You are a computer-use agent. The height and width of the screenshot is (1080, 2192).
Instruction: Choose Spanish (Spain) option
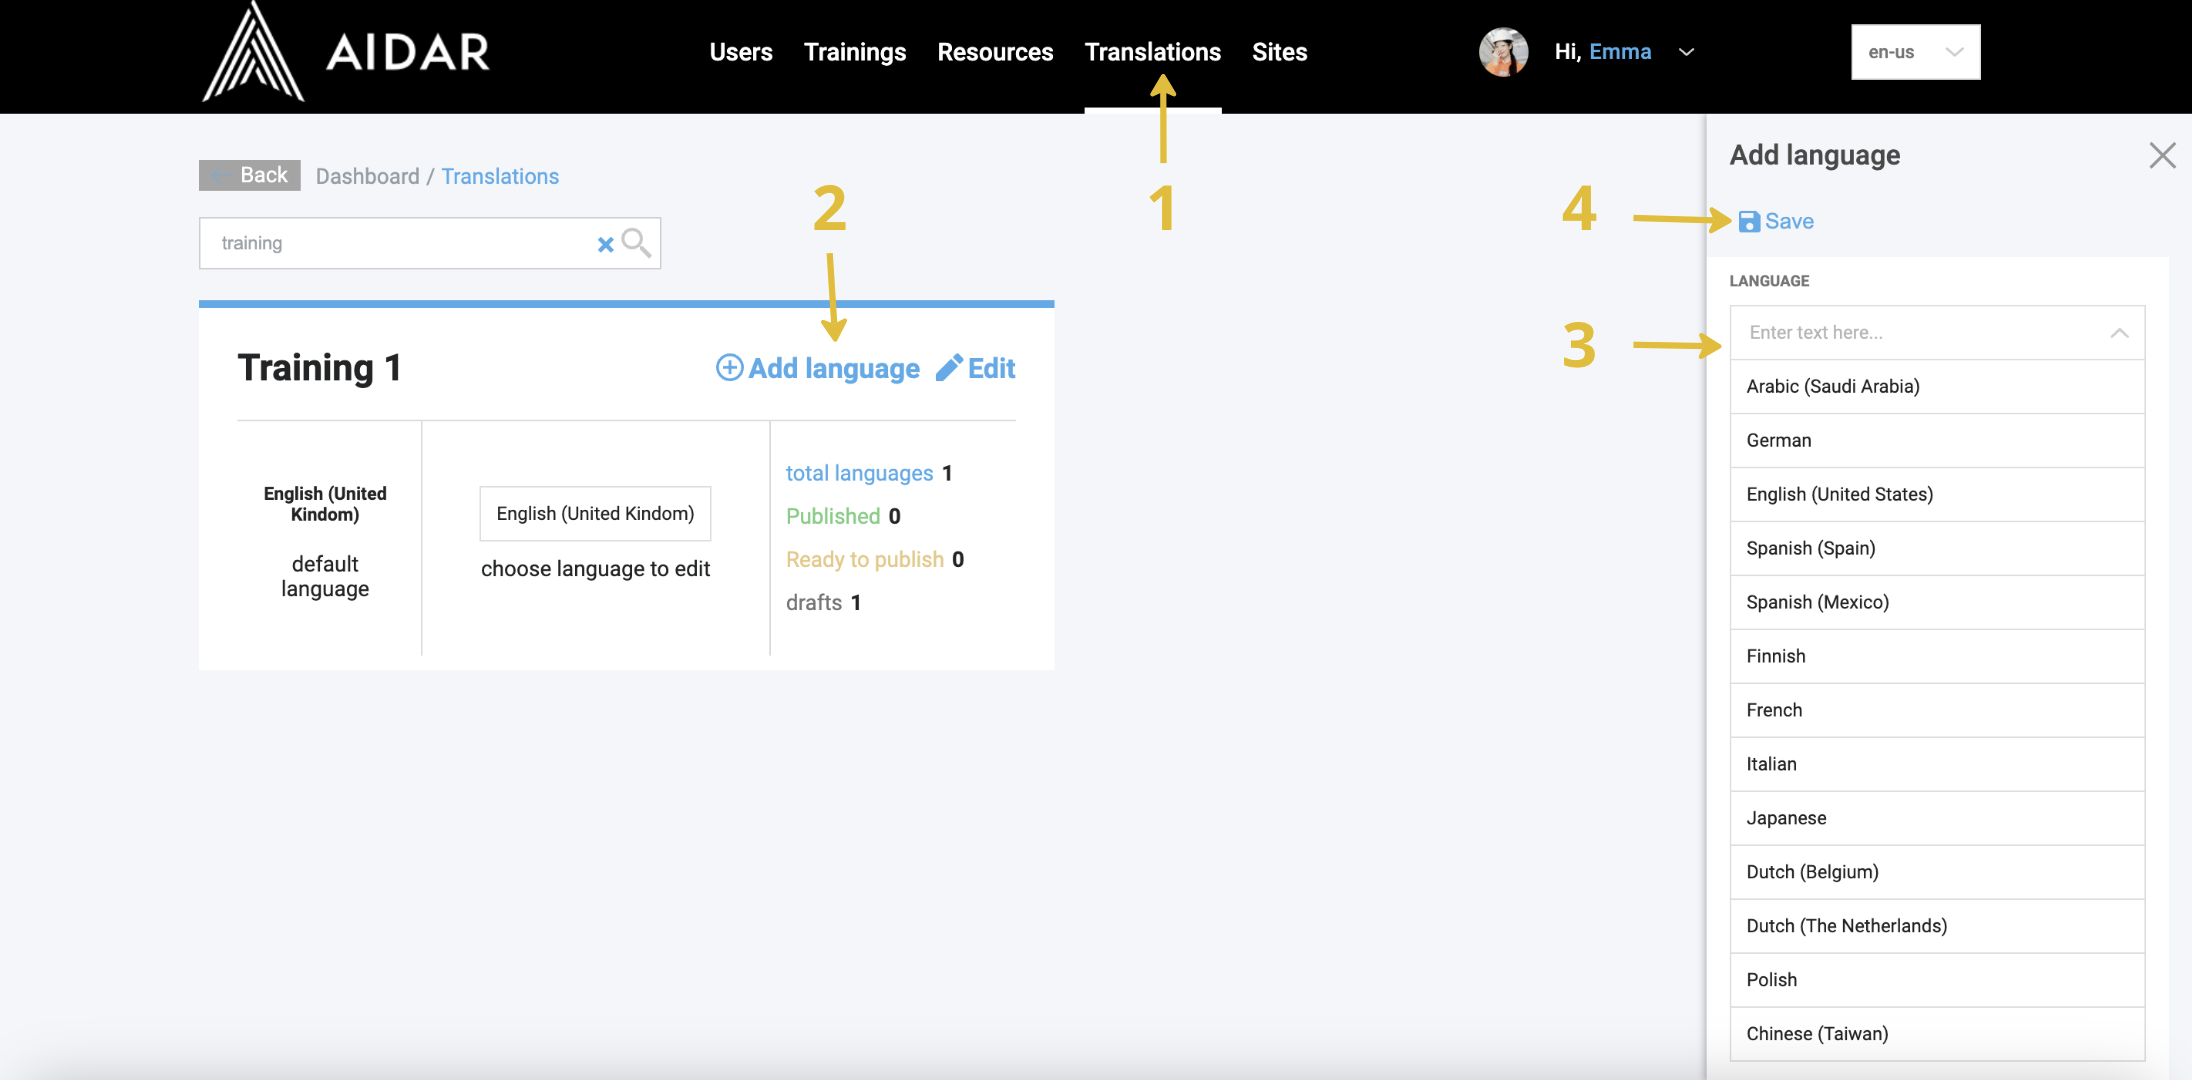click(1937, 549)
